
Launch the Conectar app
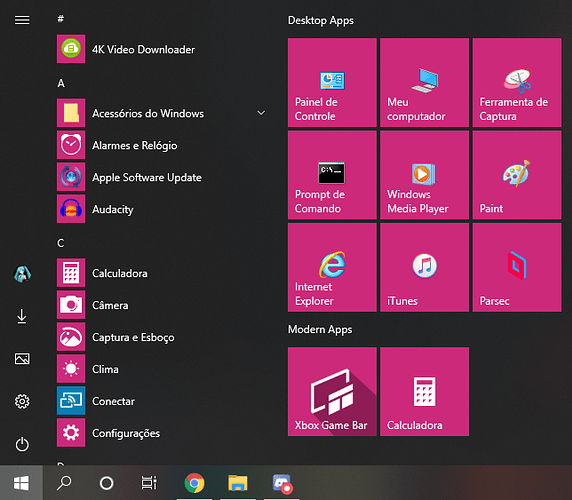pos(162,401)
